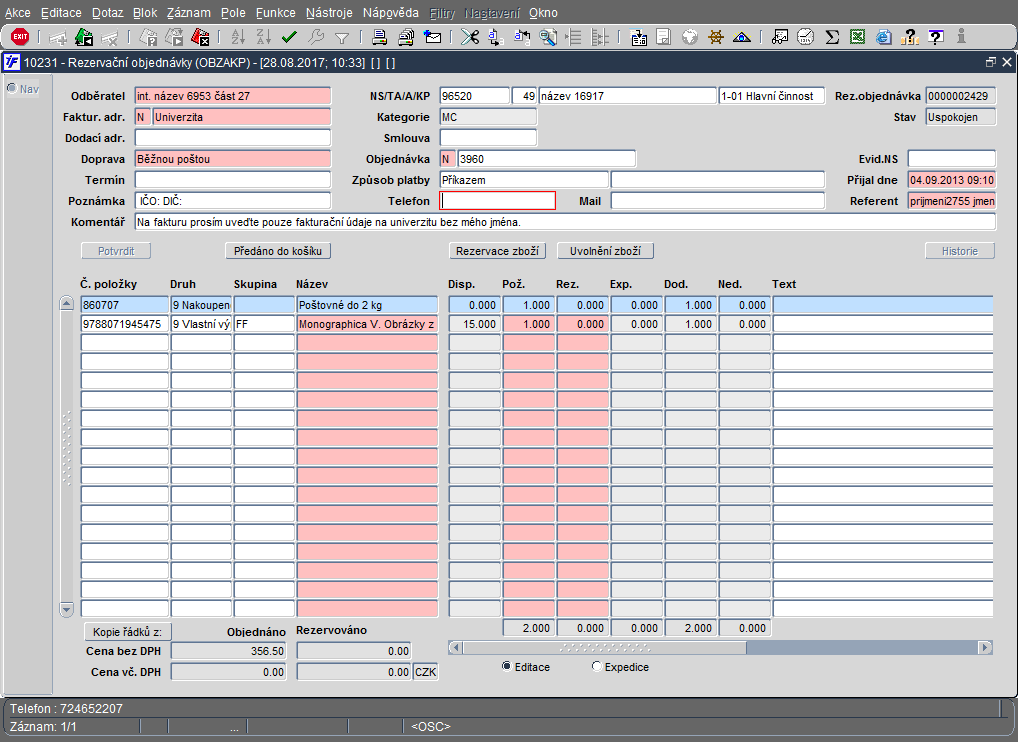Click the globe icon in toolbar
Viewport: 1018px width, 742px height.
pyautogui.click(x=689, y=37)
